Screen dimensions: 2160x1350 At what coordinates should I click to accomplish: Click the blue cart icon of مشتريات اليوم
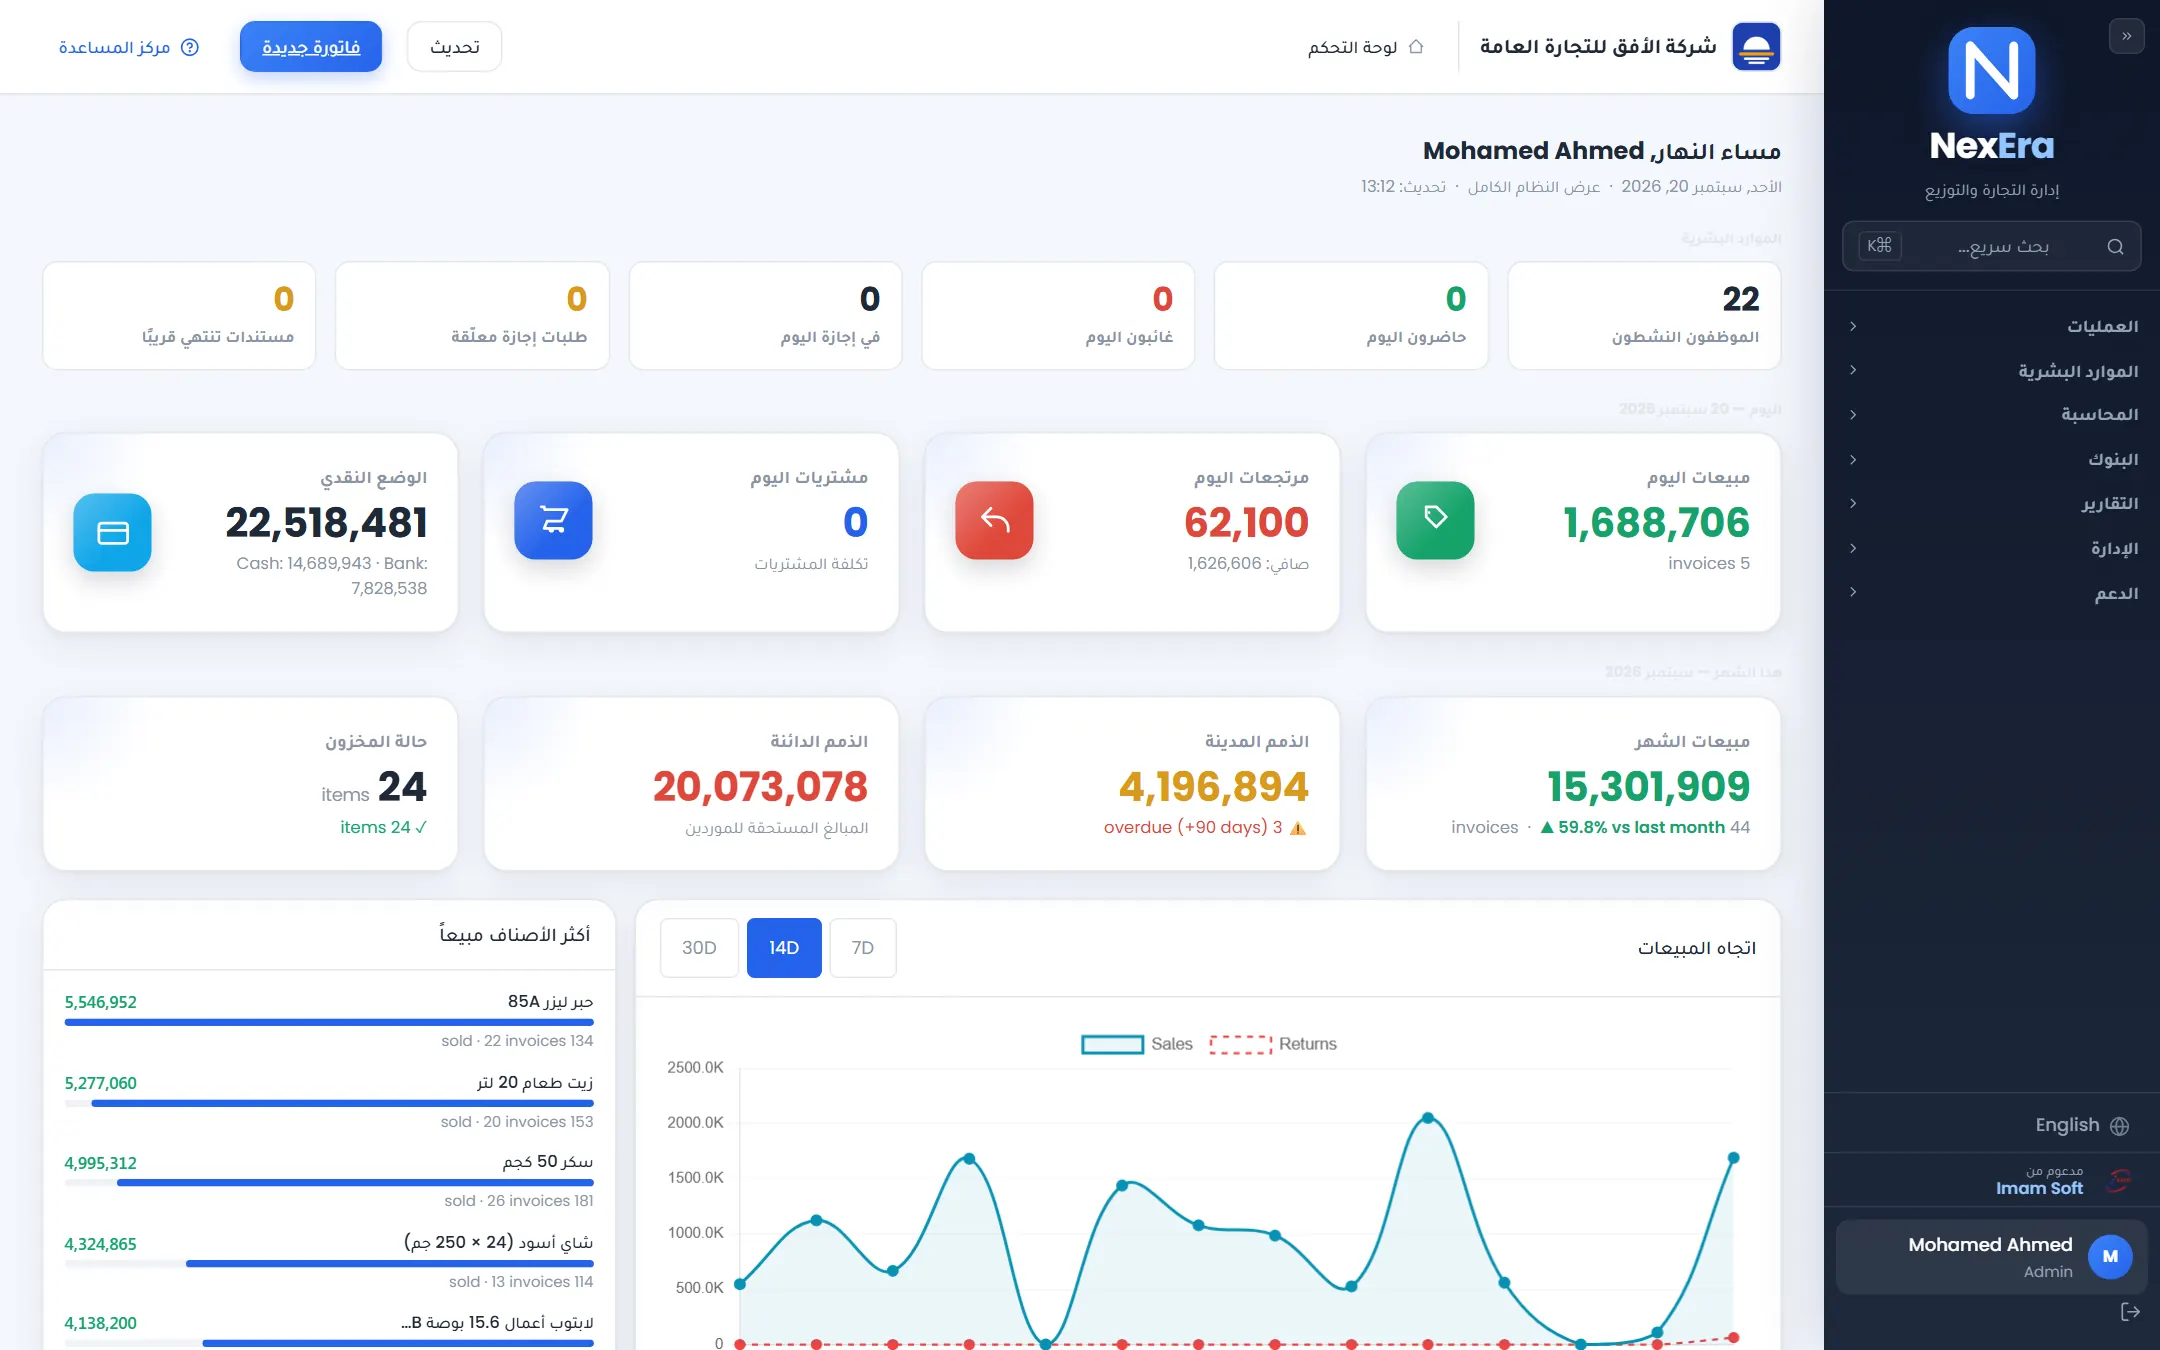click(553, 520)
